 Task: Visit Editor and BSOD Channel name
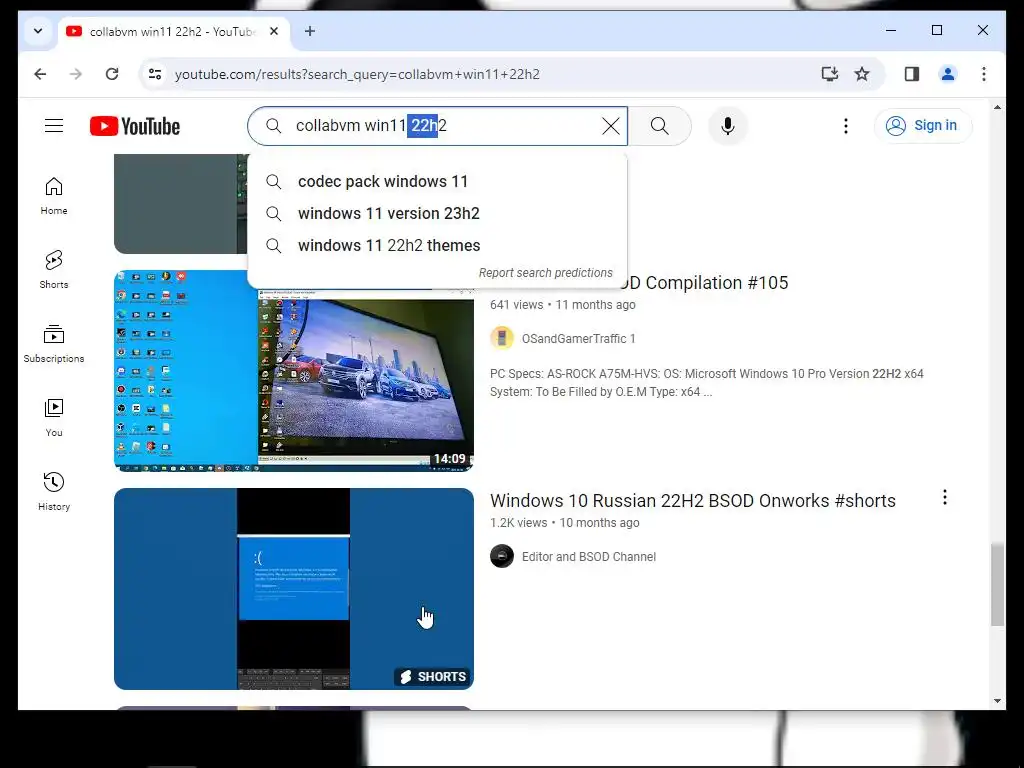click(589, 556)
